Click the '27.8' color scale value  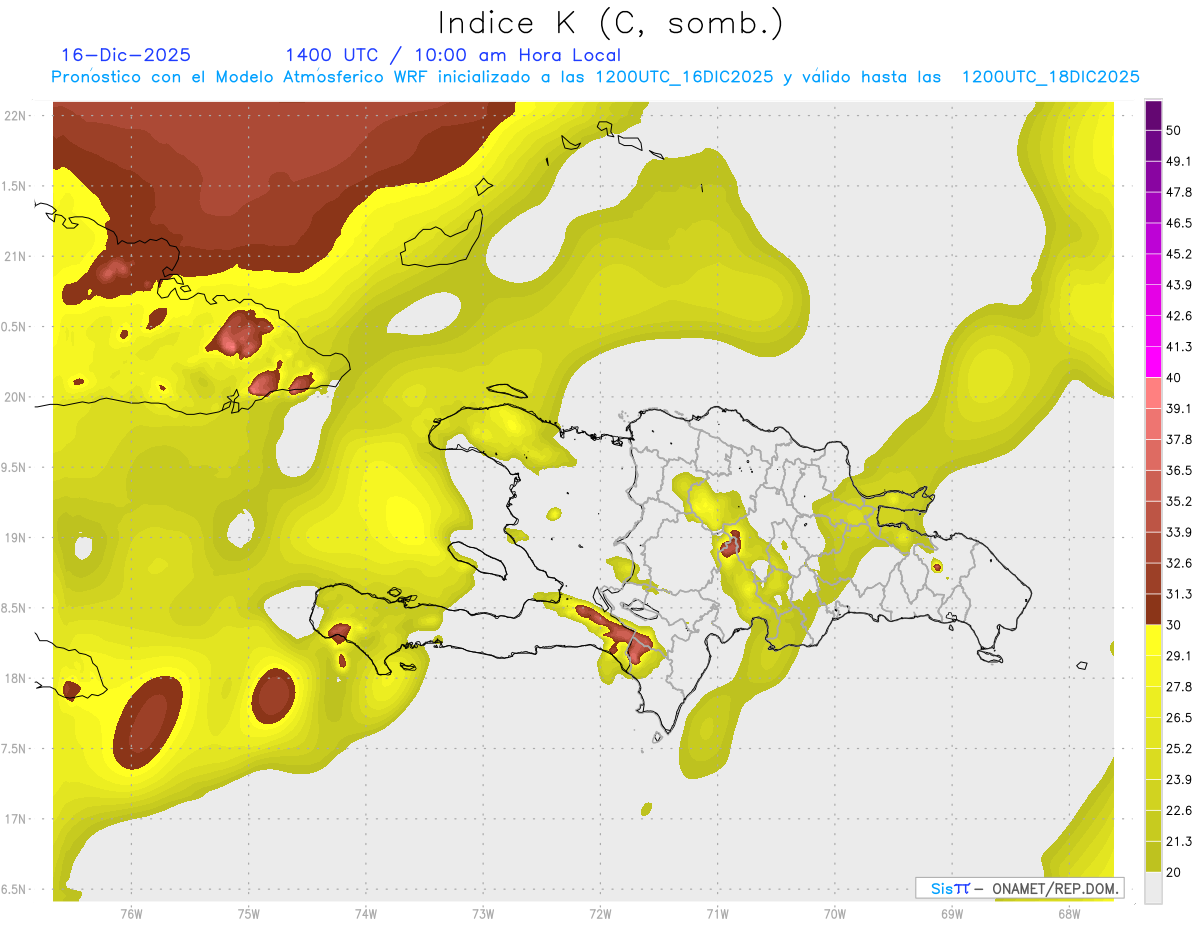(1179, 686)
